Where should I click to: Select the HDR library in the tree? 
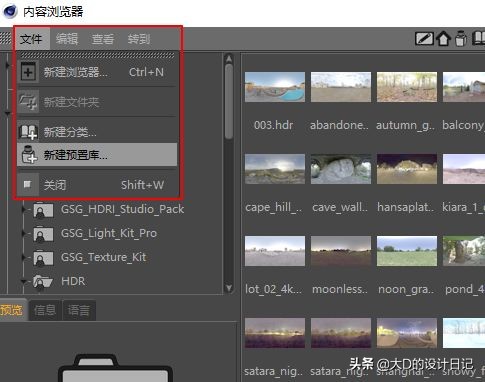[x=73, y=281]
